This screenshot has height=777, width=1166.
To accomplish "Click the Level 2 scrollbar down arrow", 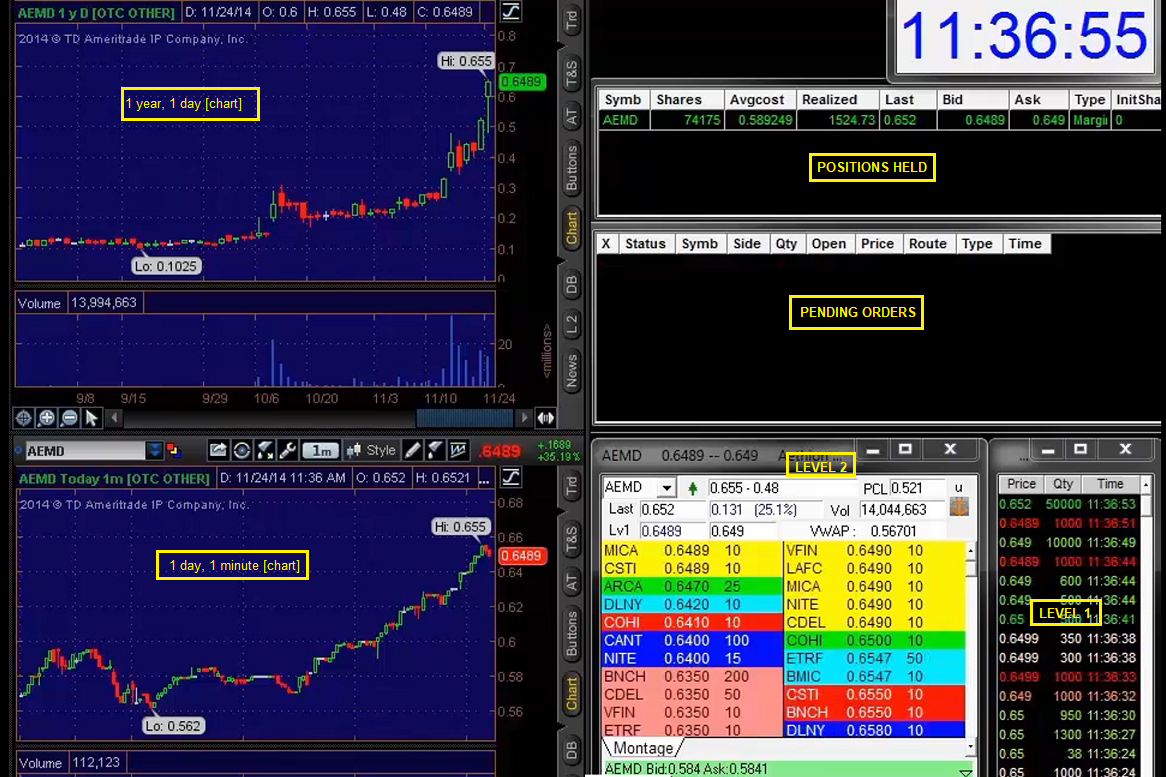I will click(970, 746).
